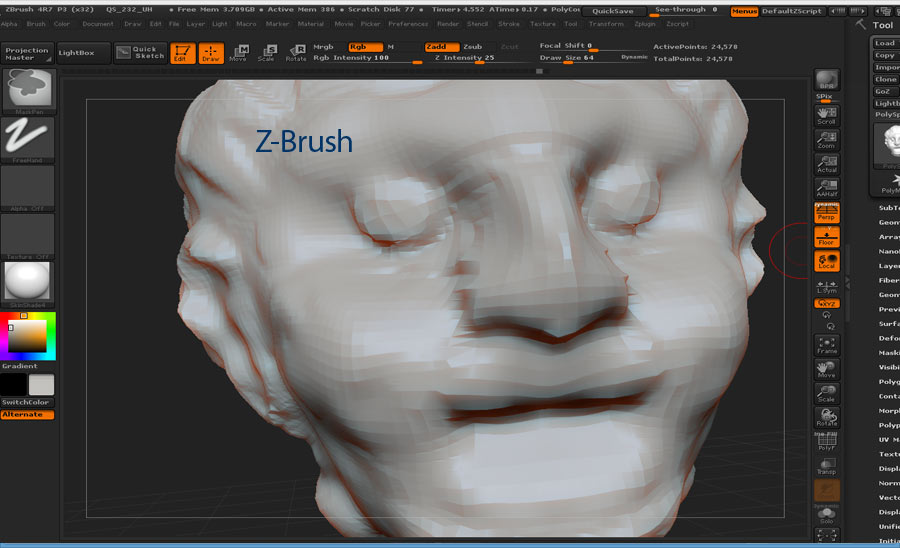Click the Texture Off thumbnail slot
Viewport: 900px width, 548px height.
[x=28, y=235]
